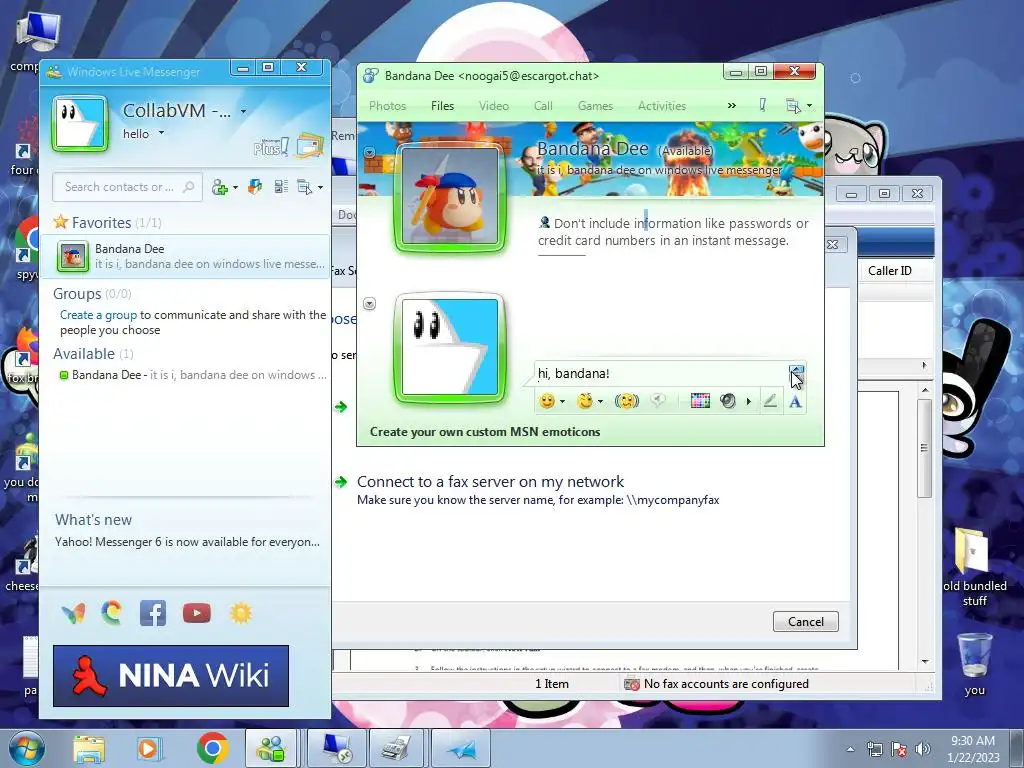Screen dimensions: 1024x768
Task: Open the Messenger Plus! logo
Action: pos(270,147)
